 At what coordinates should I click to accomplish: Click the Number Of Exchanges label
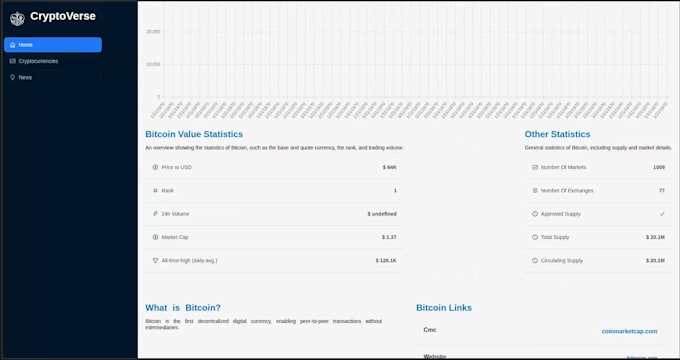(567, 190)
